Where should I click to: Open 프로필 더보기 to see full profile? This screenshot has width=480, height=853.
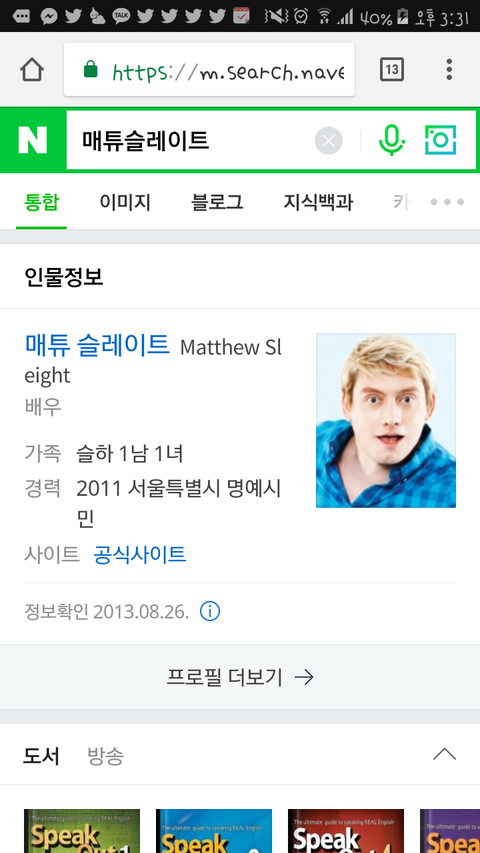pos(240,677)
